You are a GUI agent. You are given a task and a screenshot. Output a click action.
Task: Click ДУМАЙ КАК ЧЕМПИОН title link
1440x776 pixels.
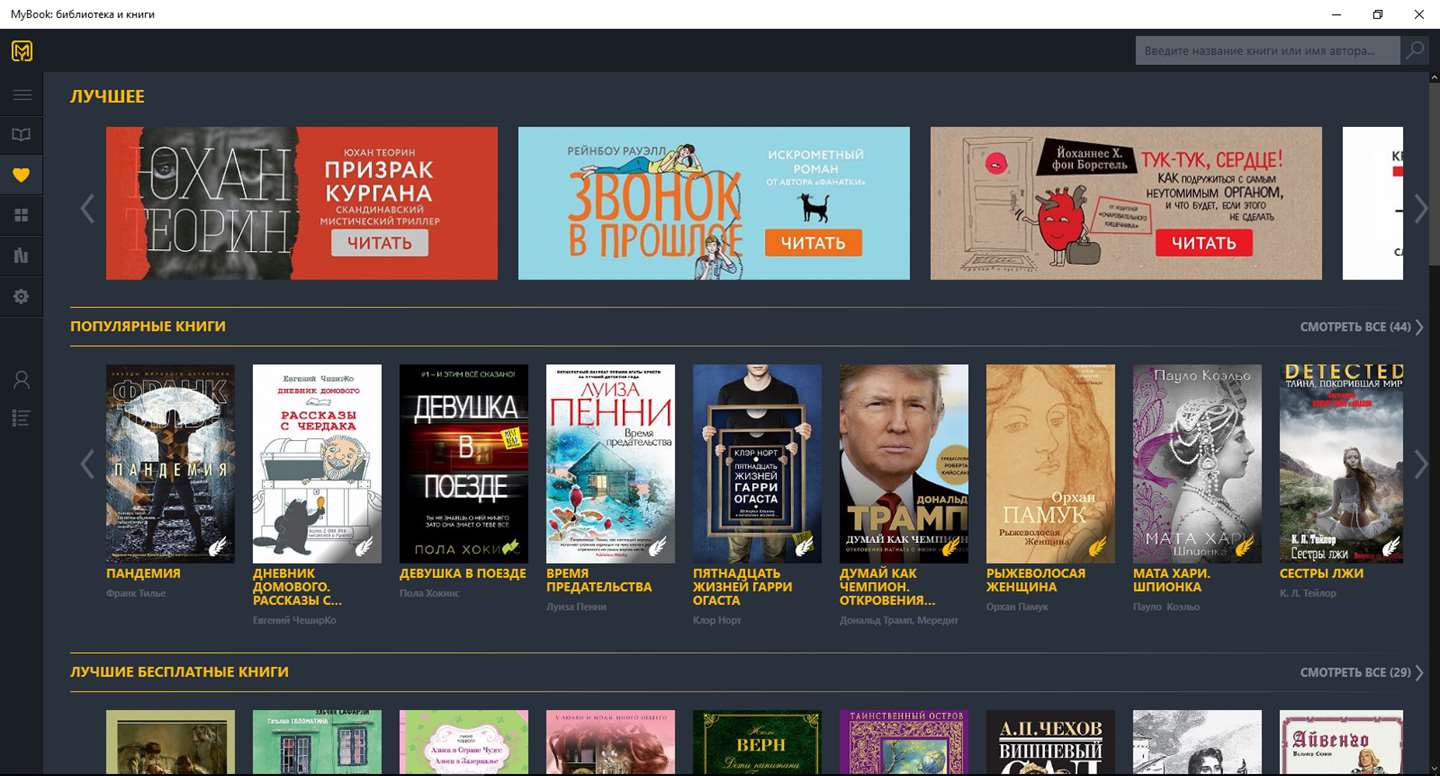(x=888, y=587)
